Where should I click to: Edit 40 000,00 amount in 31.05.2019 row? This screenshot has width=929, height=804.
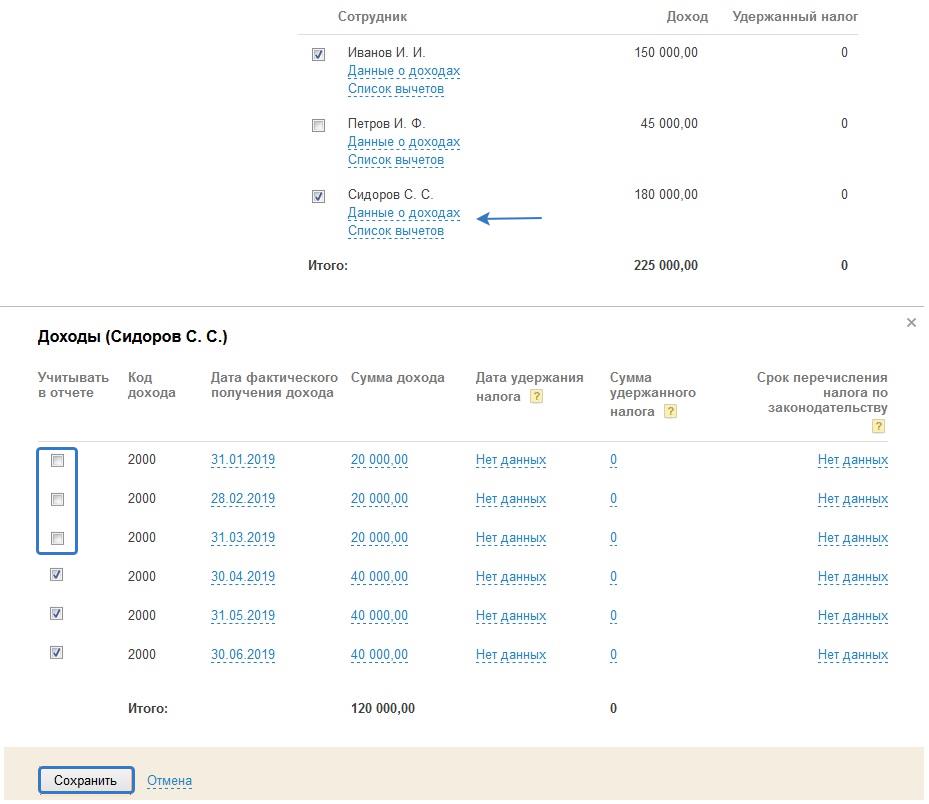point(379,616)
